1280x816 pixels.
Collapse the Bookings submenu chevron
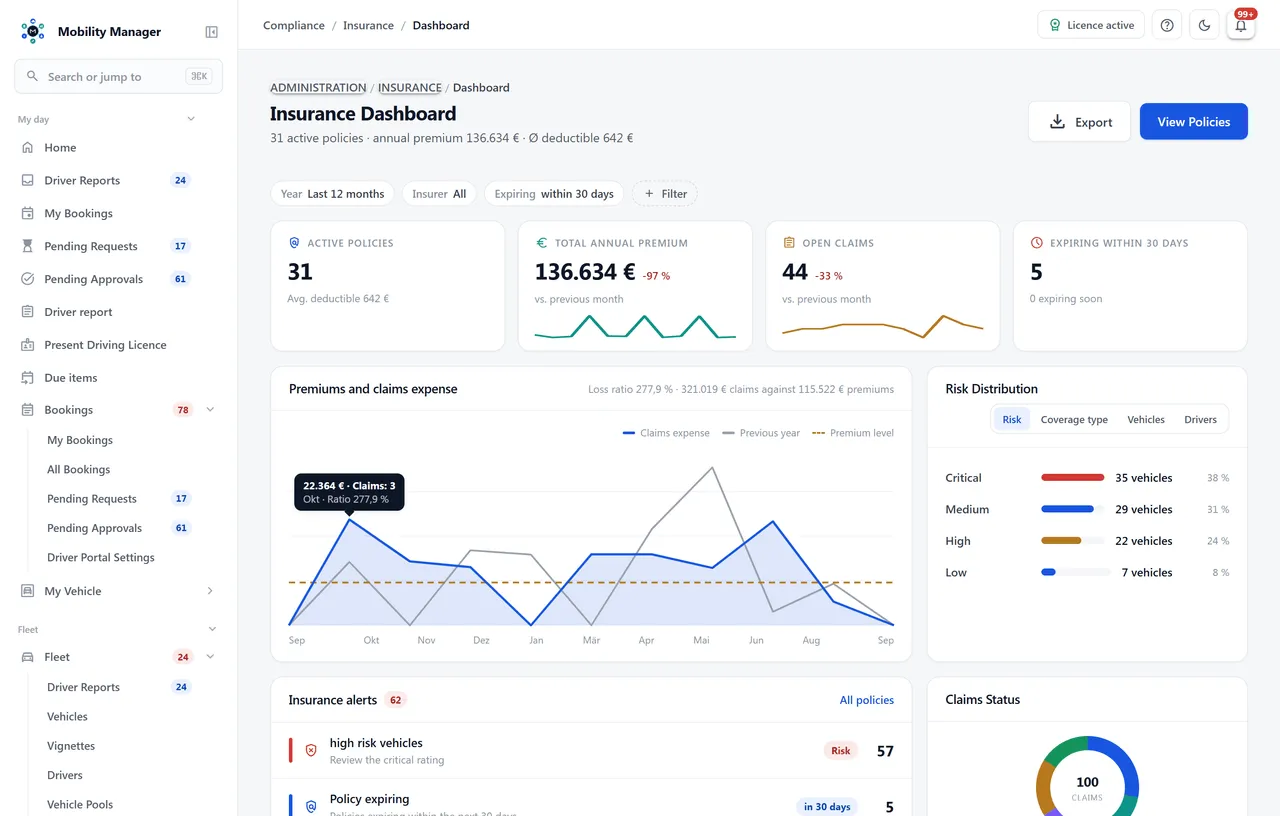coord(210,410)
